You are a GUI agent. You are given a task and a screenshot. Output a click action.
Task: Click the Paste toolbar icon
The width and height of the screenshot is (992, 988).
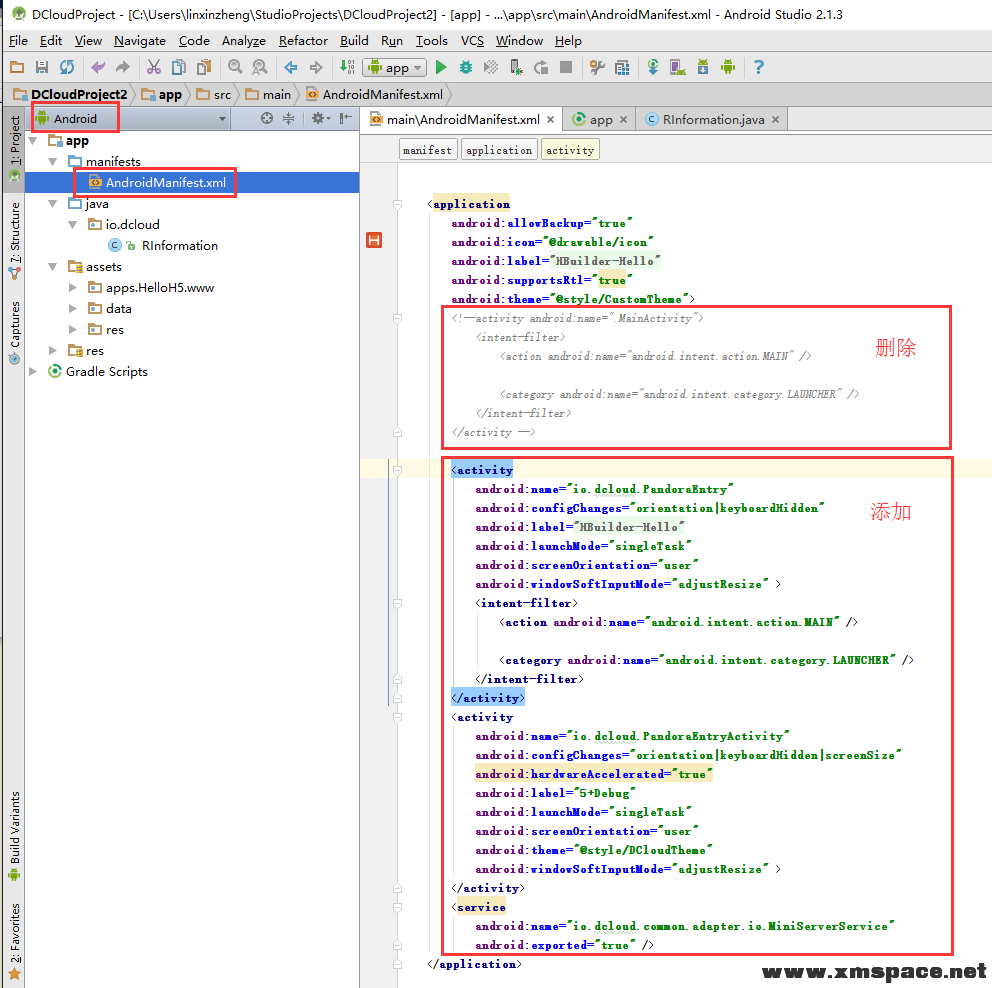click(x=204, y=67)
